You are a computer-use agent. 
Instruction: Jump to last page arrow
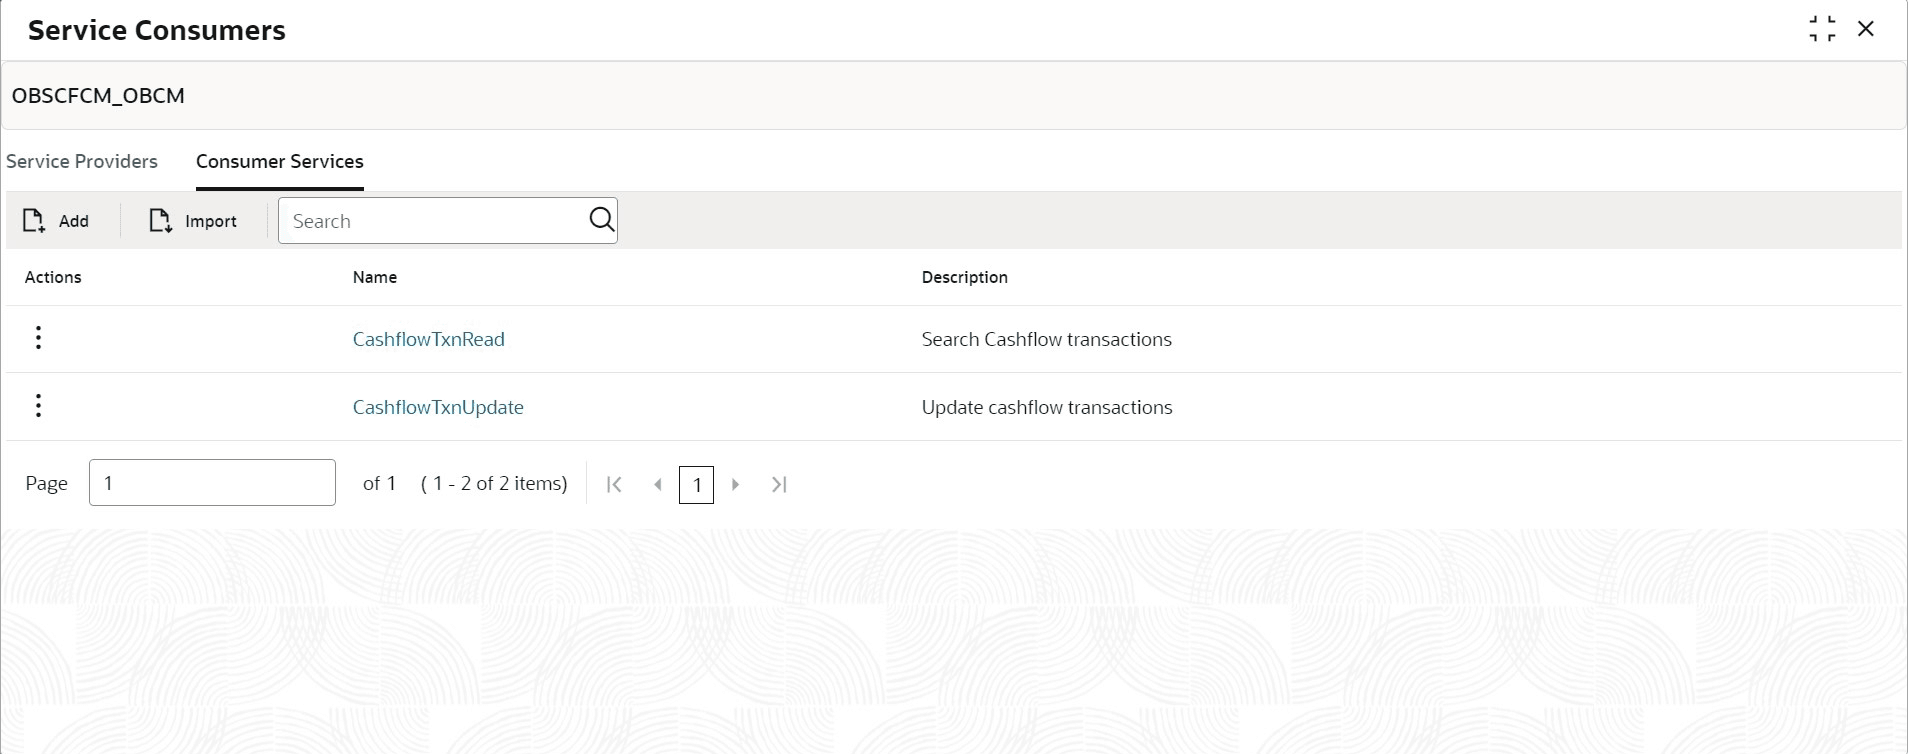pos(779,485)
